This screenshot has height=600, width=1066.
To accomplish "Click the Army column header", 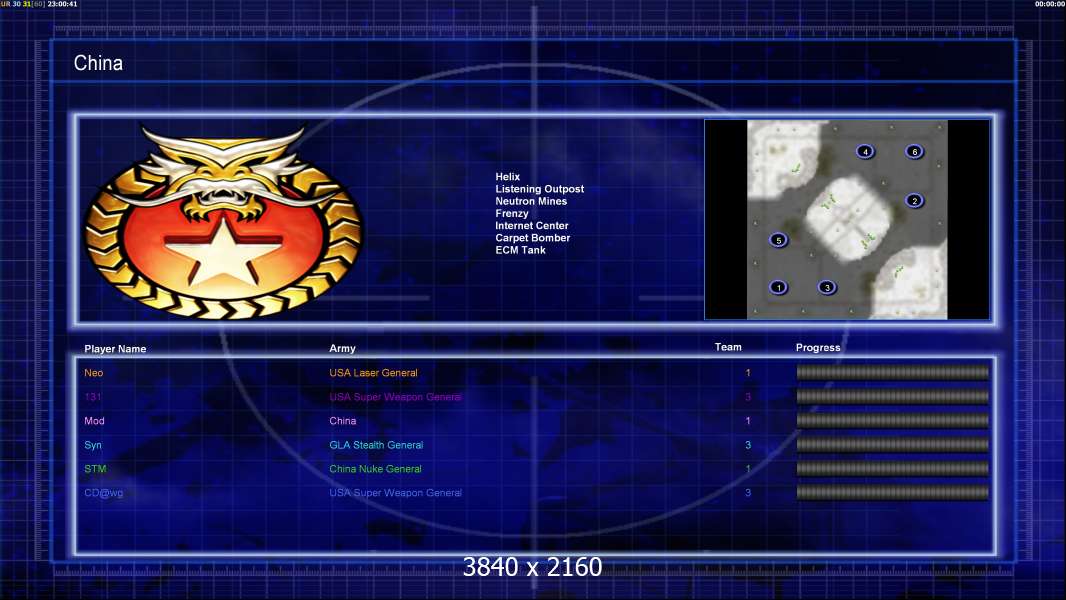I will click(x=342, y=348).
